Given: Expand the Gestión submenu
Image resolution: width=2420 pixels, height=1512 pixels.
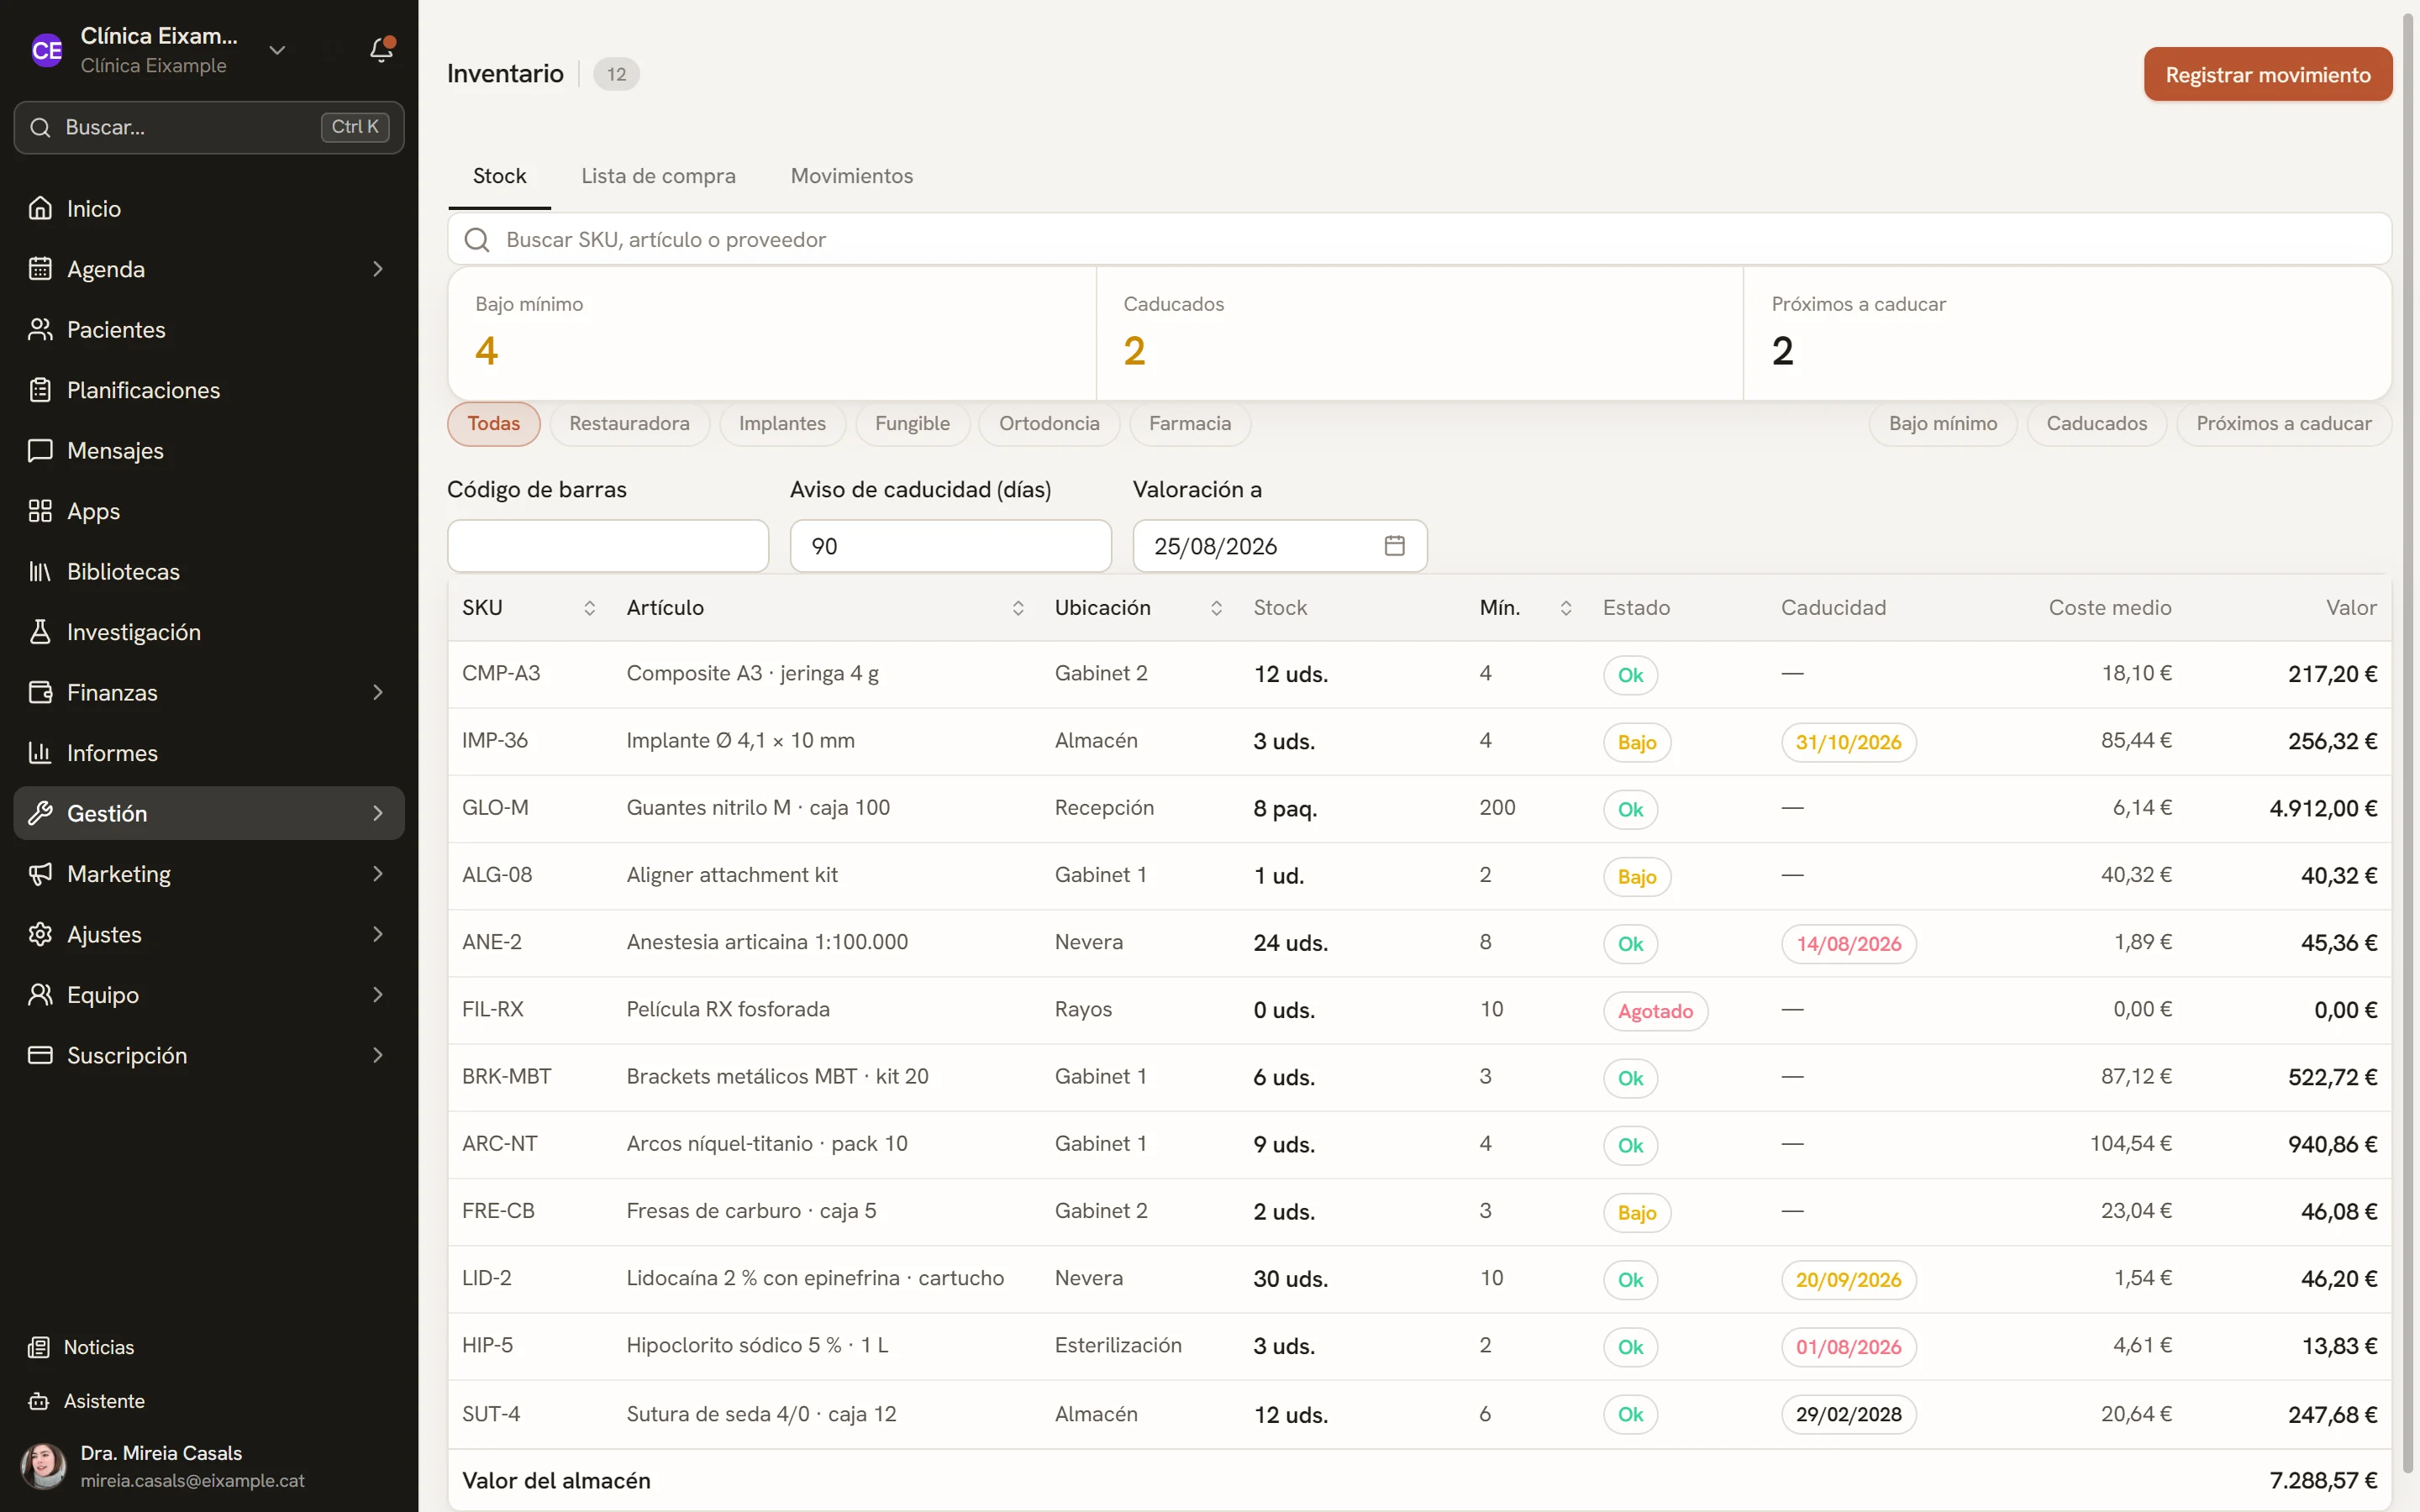Looking at the screenshot, I should [378, 813].
